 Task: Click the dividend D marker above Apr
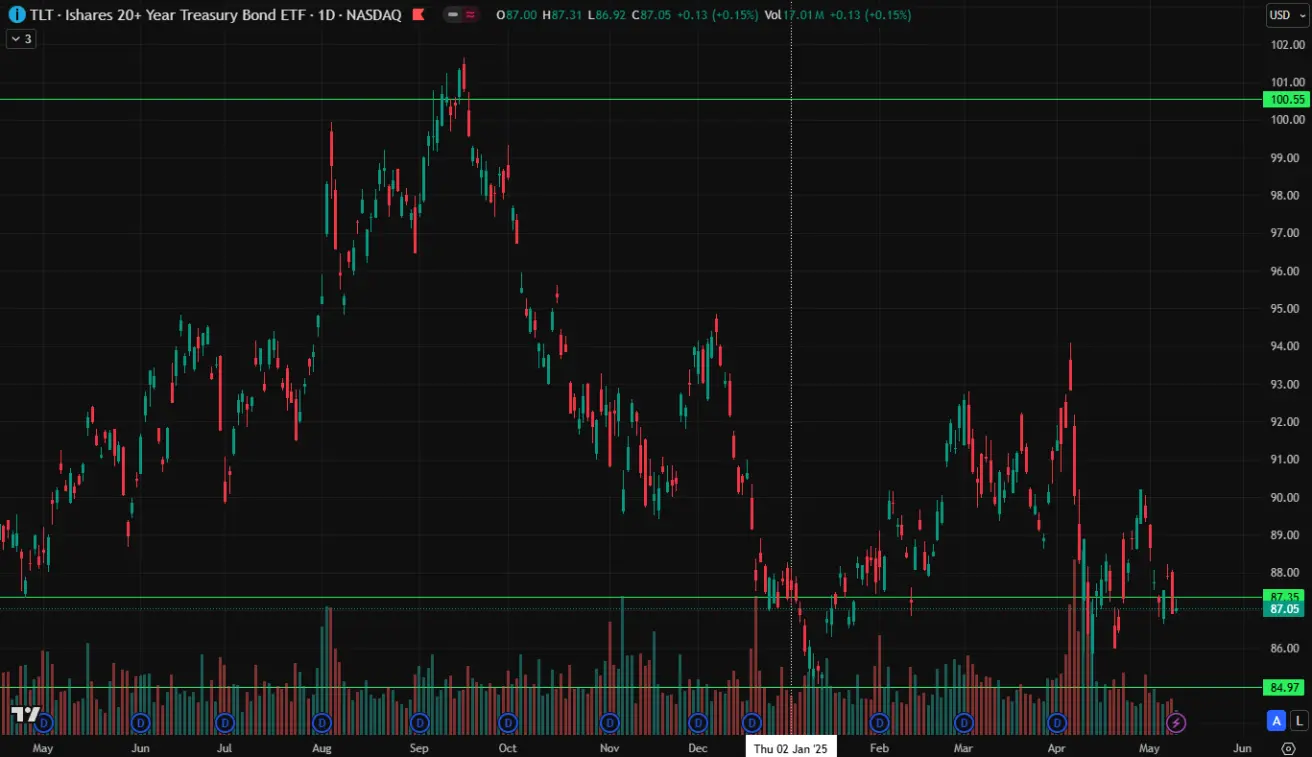click(x=1058, y=722)
